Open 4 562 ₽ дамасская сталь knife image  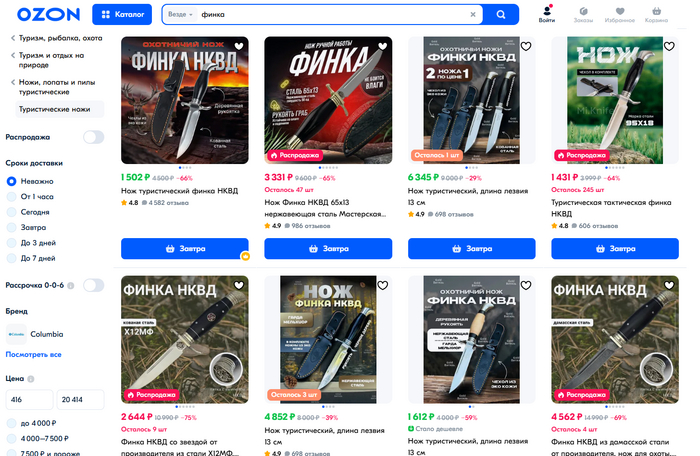click(x=615, y=339)
